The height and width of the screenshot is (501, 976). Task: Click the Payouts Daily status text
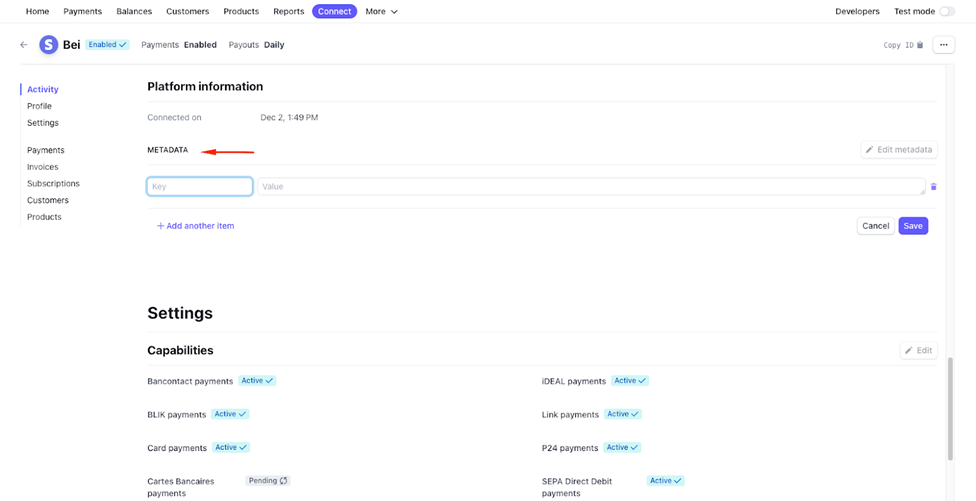pos(256,45)
